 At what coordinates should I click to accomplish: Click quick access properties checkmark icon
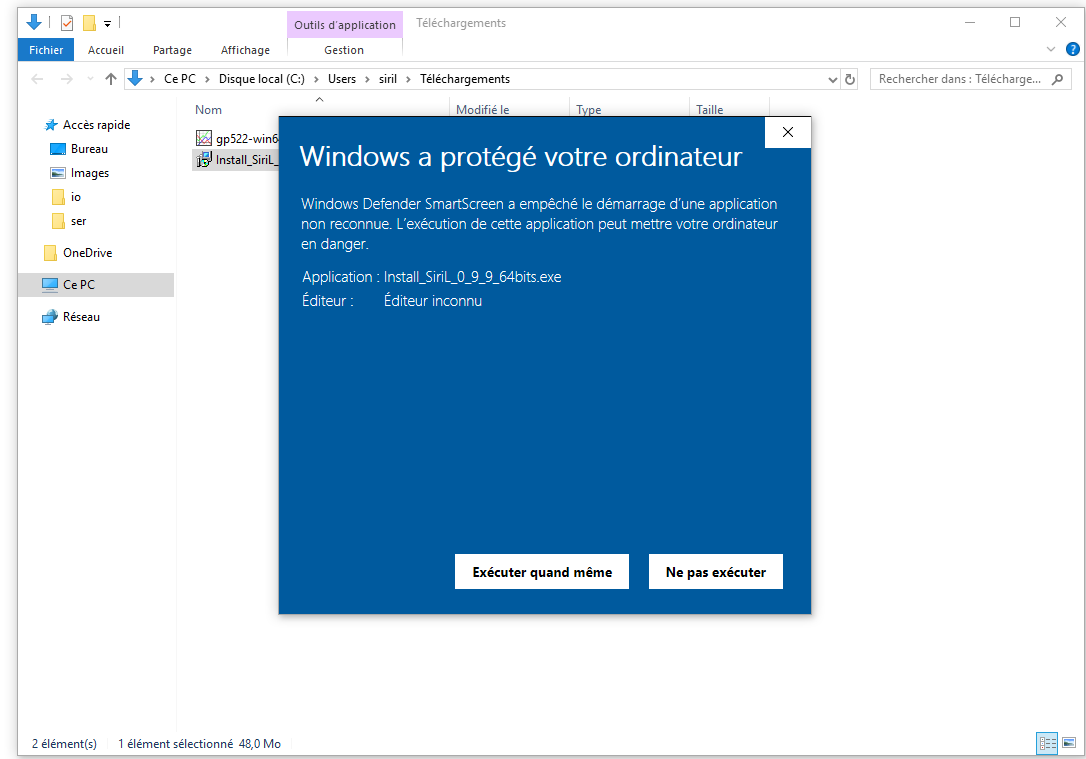point(66,23)
